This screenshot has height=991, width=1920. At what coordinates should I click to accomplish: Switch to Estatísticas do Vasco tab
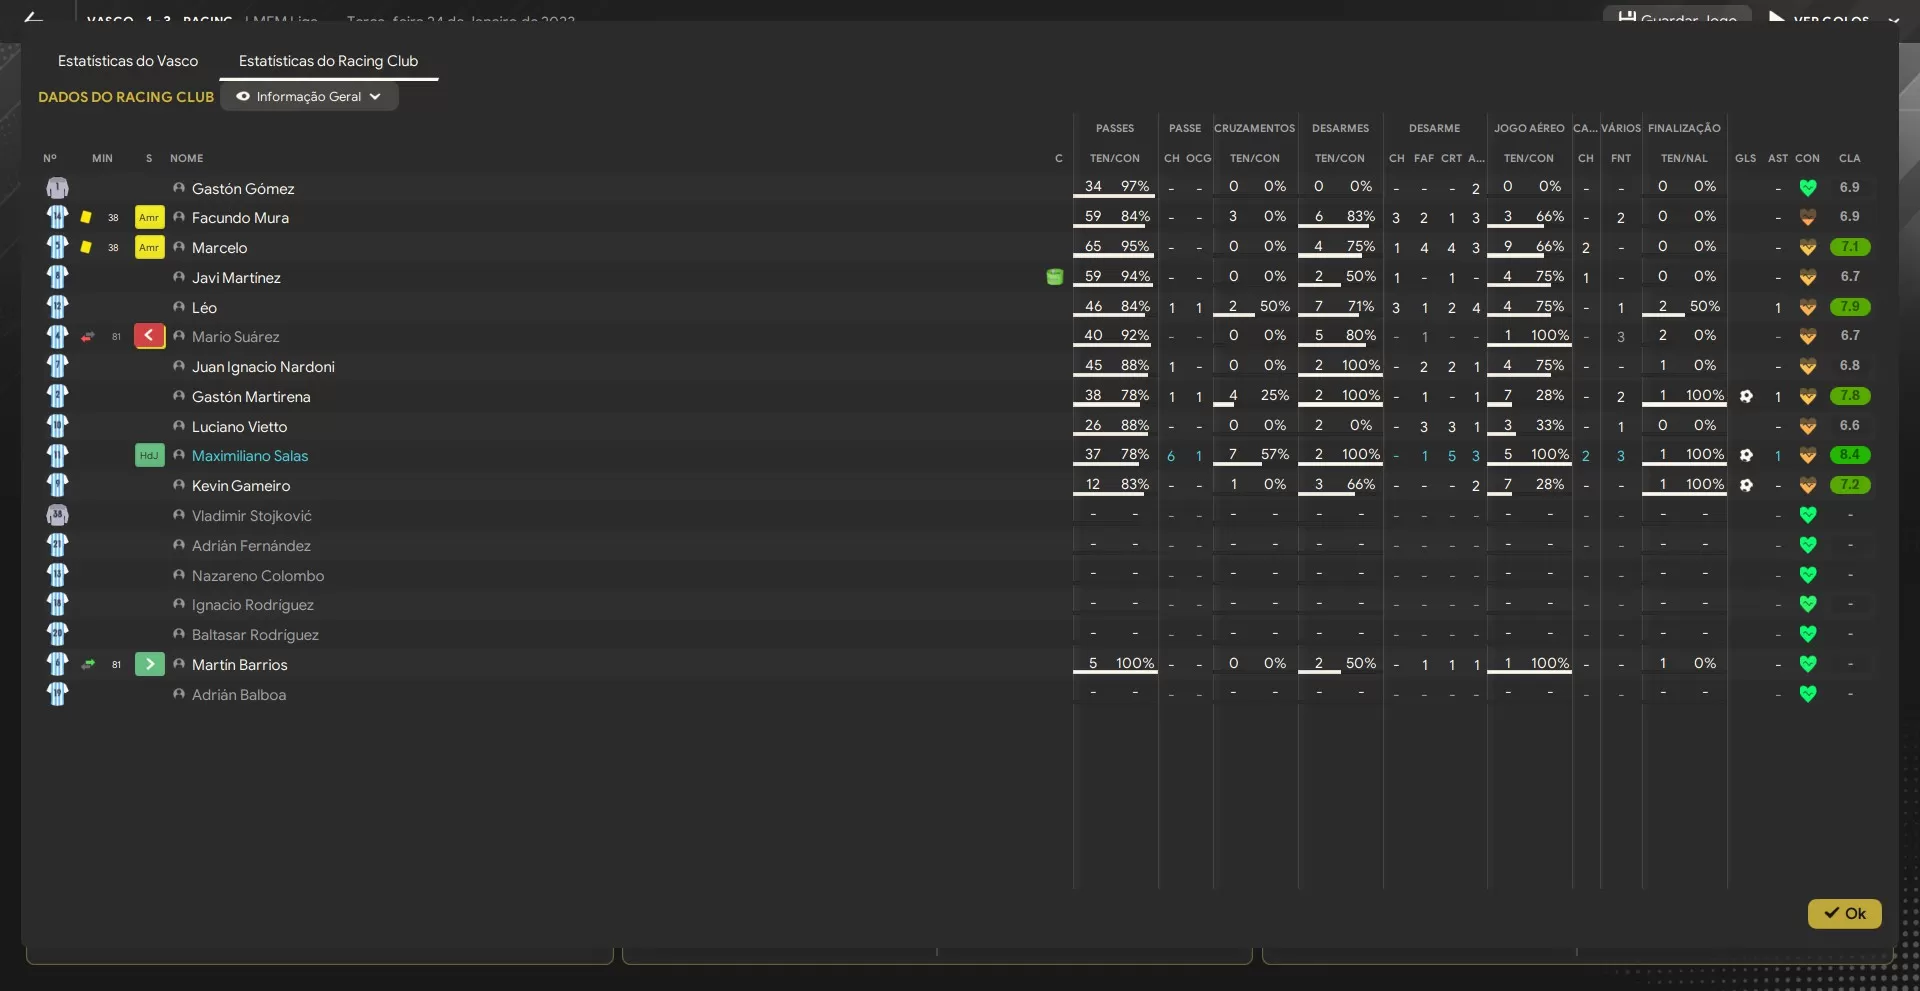pyautogui.click(x=128, y=61)
